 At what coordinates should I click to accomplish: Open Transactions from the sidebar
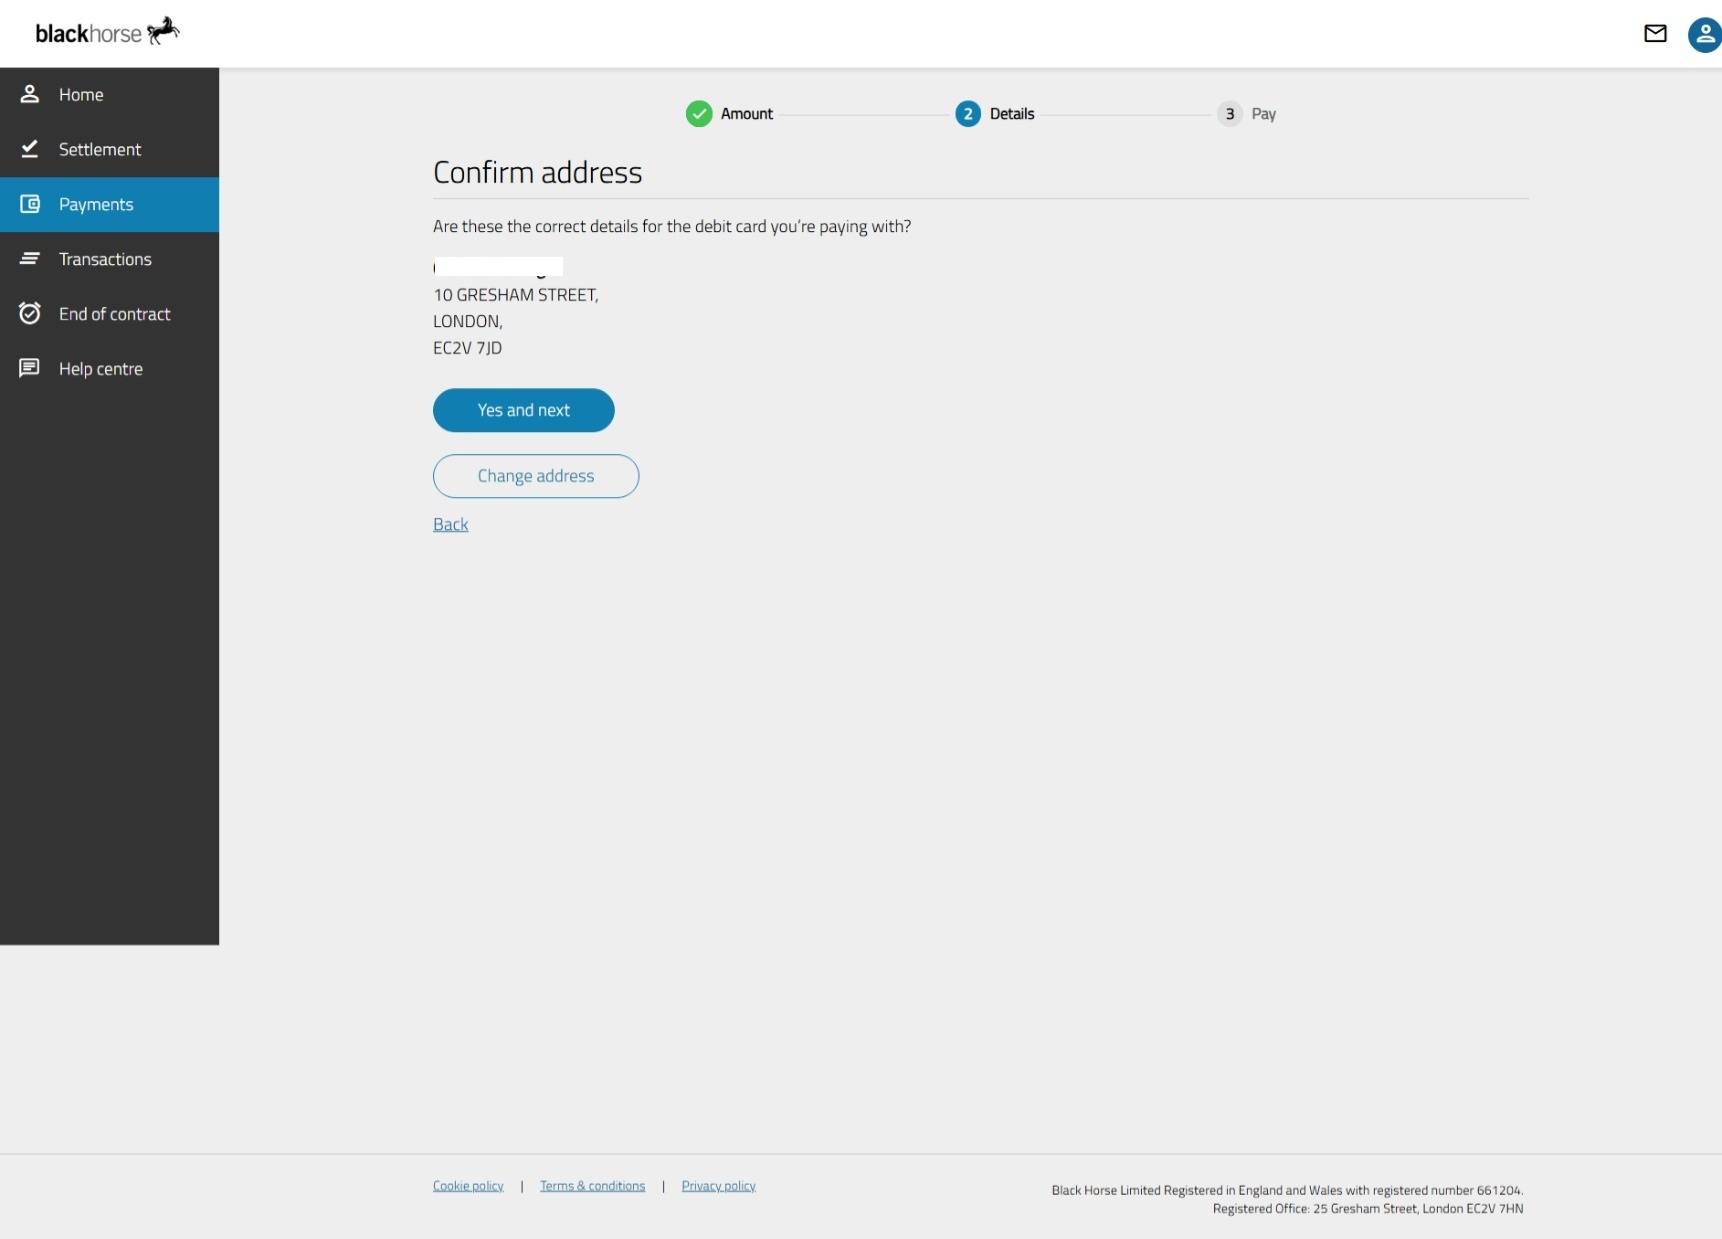[109, 260]
